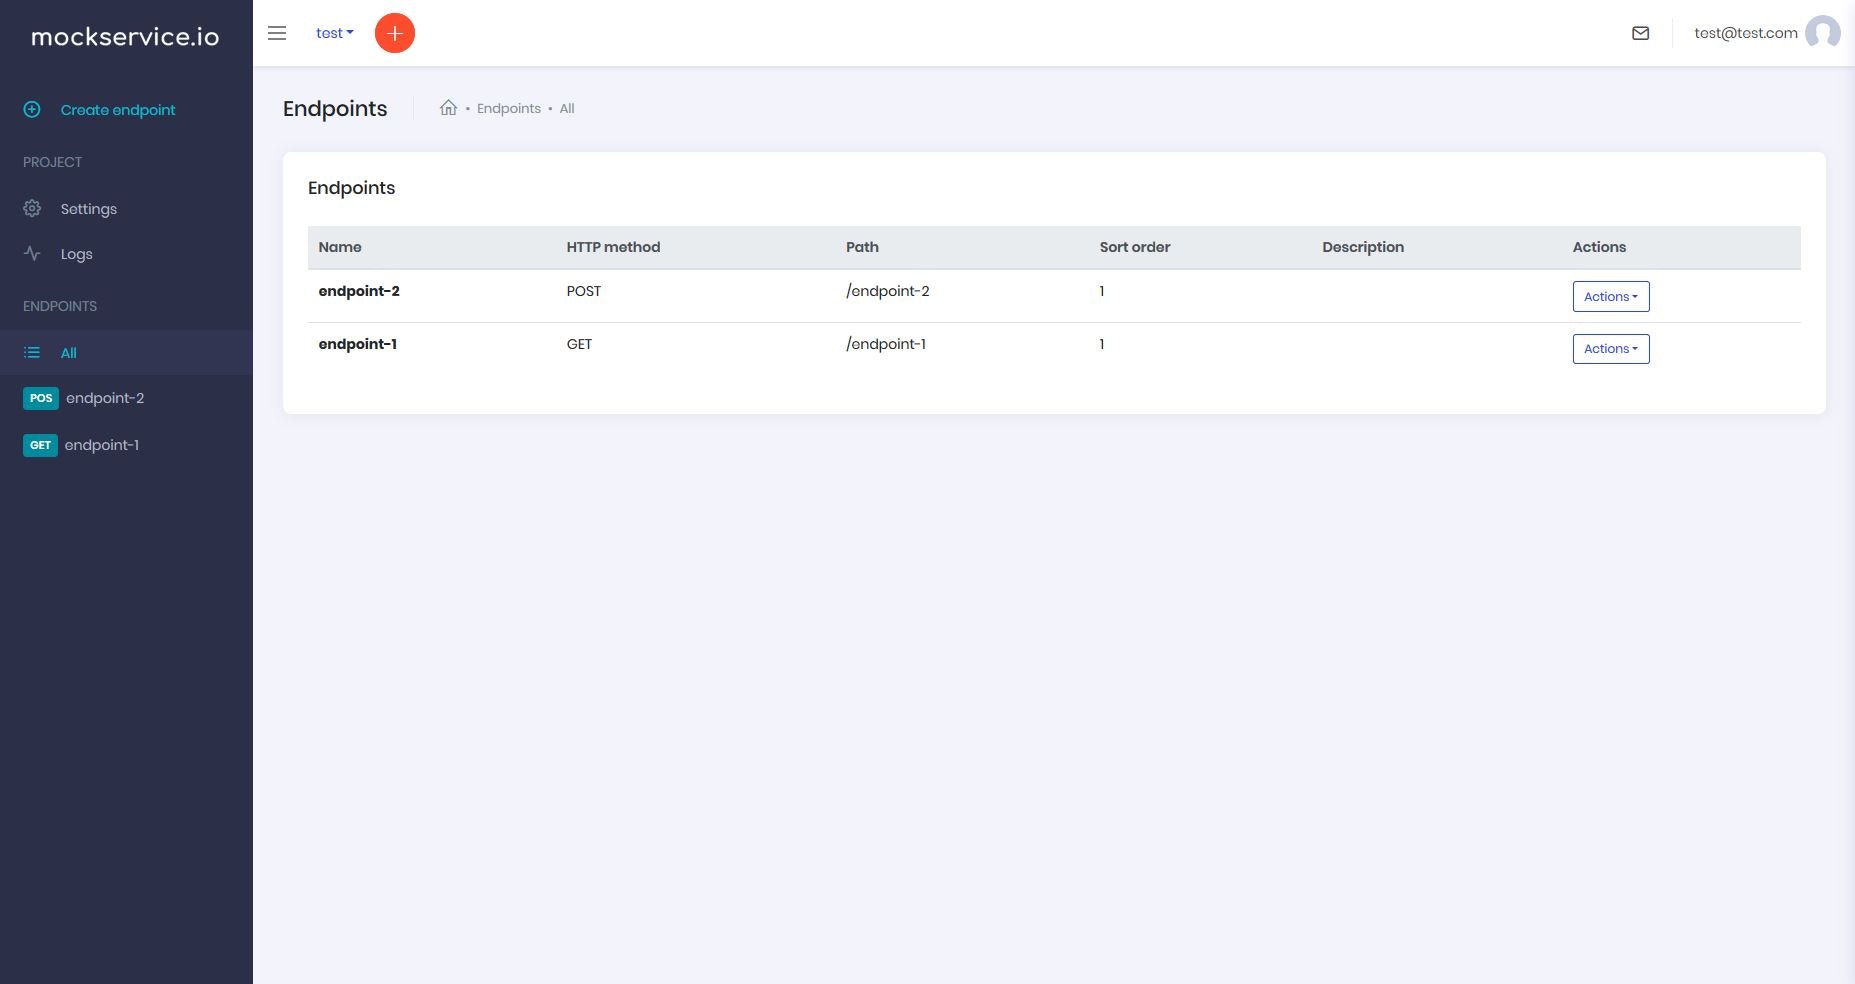Click the home icon in the breadcrumb

449,107
